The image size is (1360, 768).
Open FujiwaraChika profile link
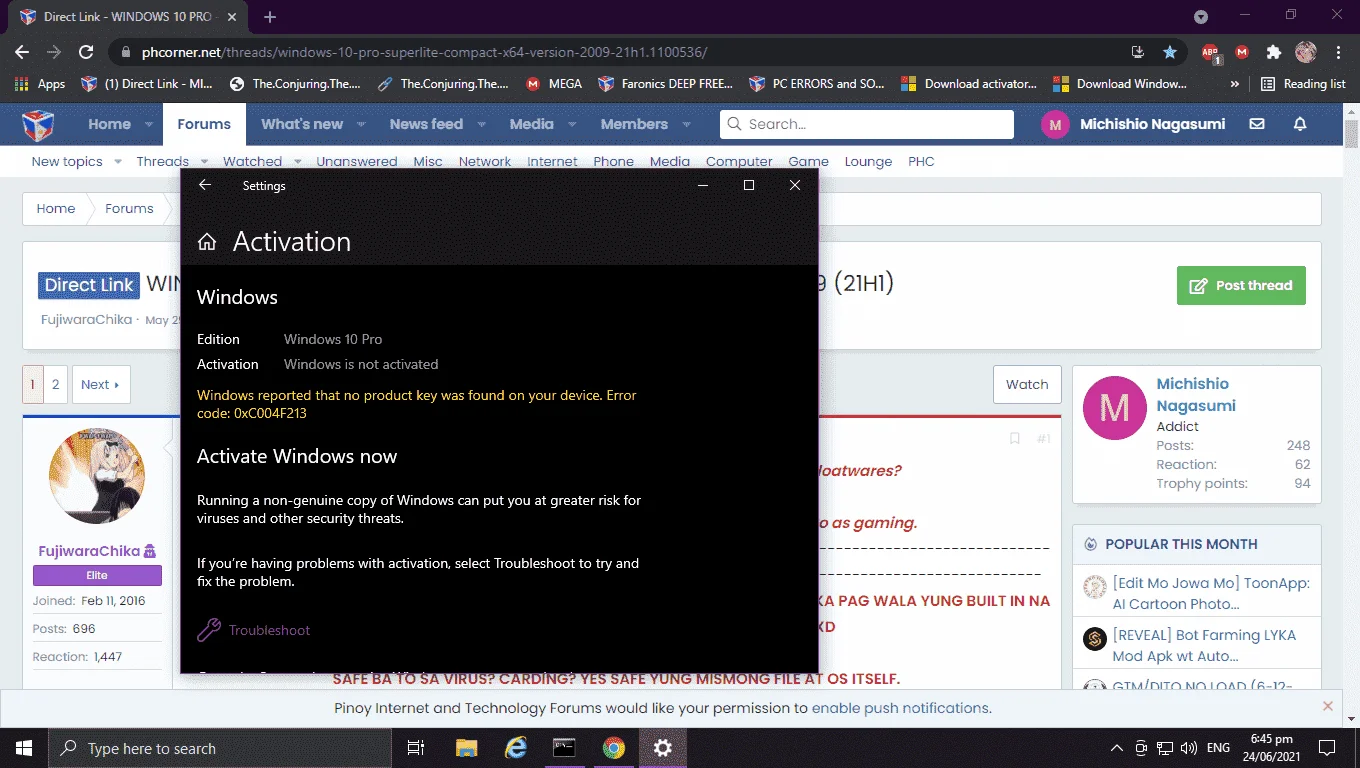click(90, 550)
